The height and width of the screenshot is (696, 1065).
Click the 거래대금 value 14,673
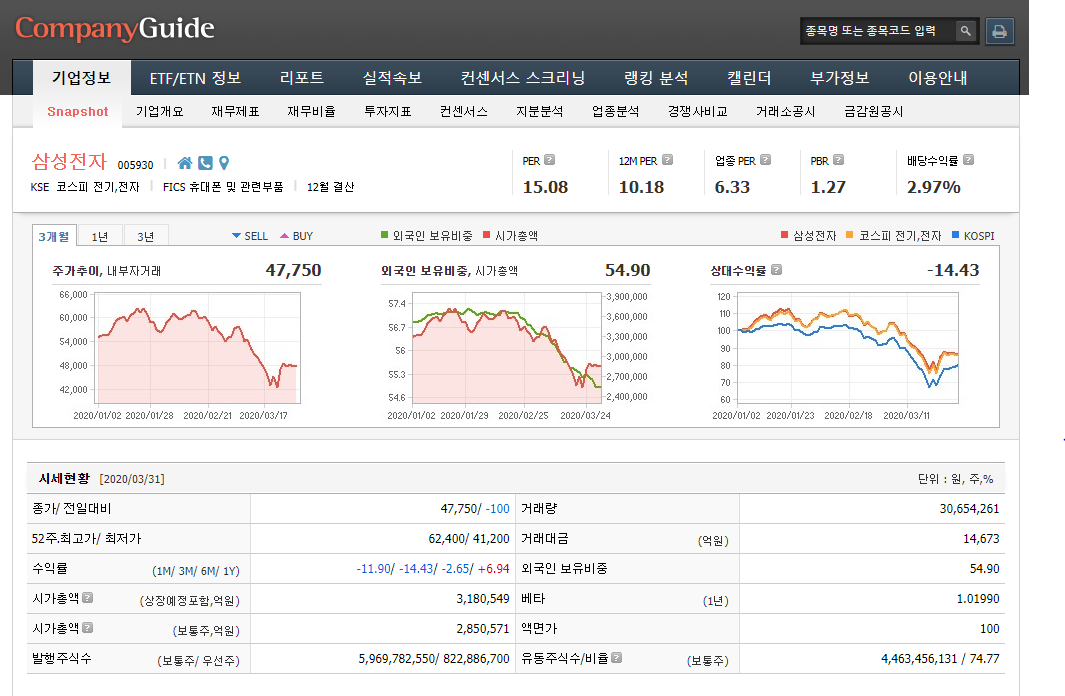click(981, 538)
